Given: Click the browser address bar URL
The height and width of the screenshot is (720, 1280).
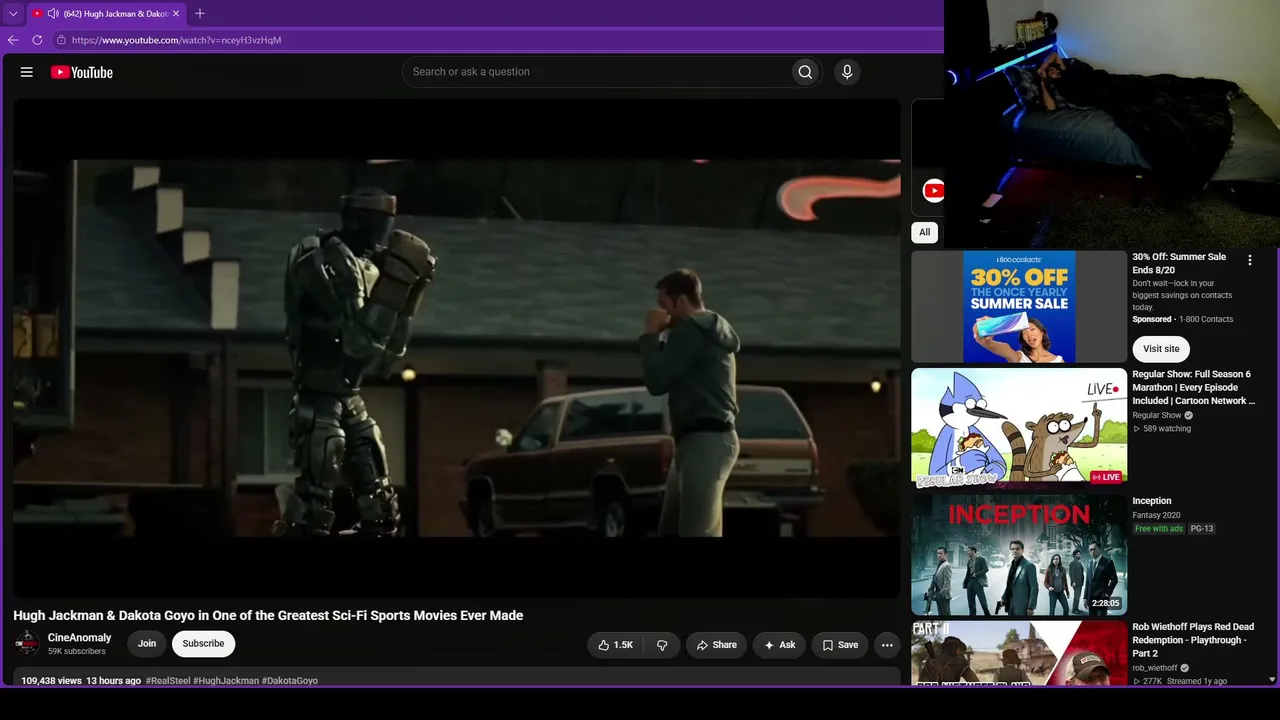Looking at the screenshot, I should (176, 40).
